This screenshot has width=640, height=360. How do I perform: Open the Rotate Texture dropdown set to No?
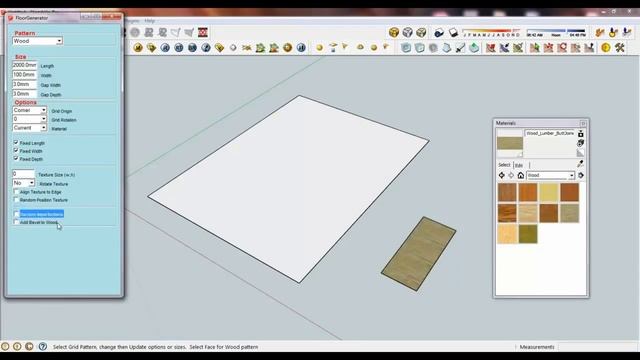point(24,183)
